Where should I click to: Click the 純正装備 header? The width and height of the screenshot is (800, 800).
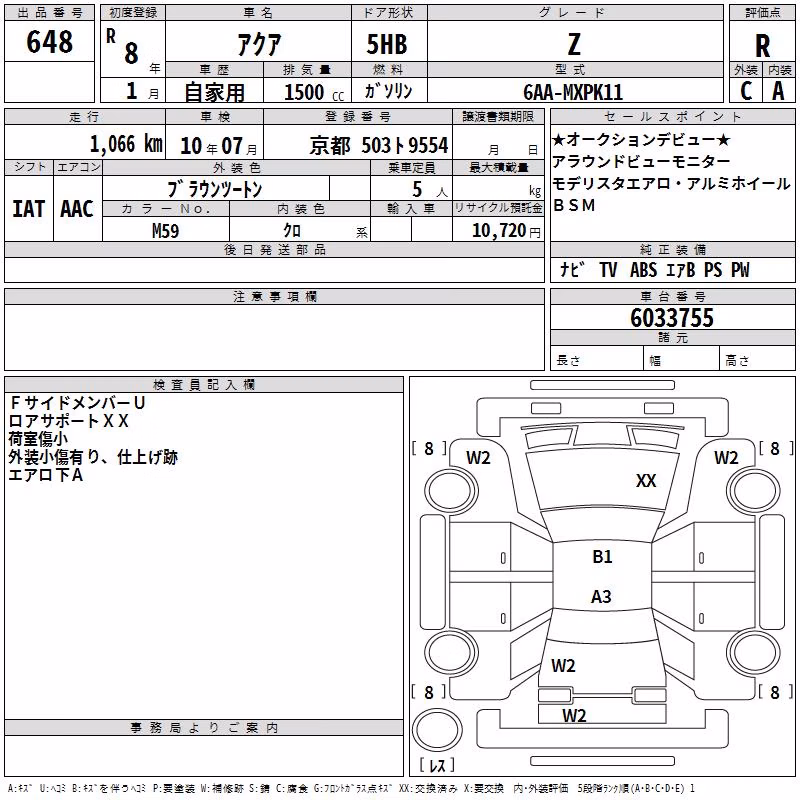pos(672,249)
